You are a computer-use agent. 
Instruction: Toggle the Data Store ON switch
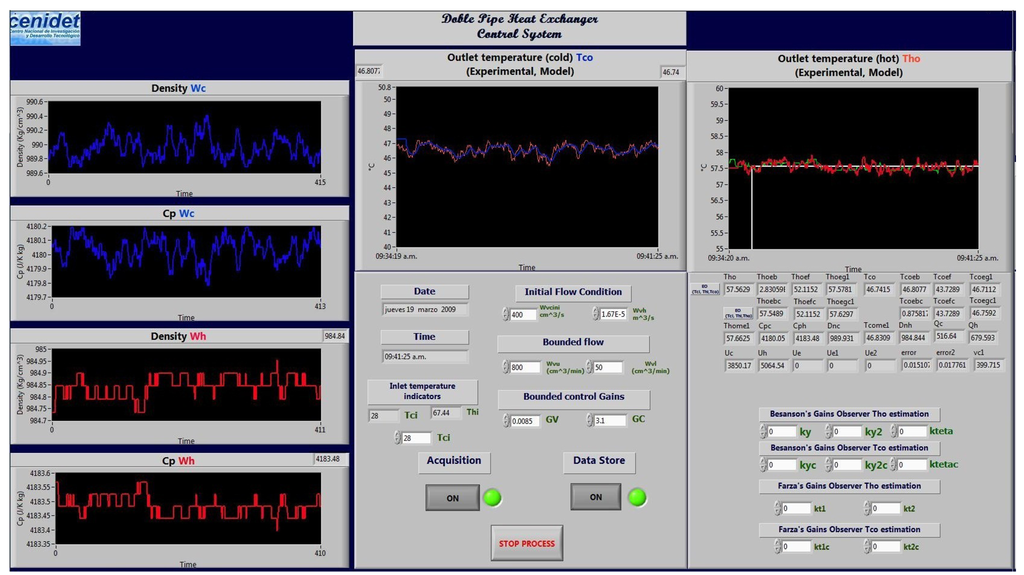pyautogui.click(x=596, y=497)
